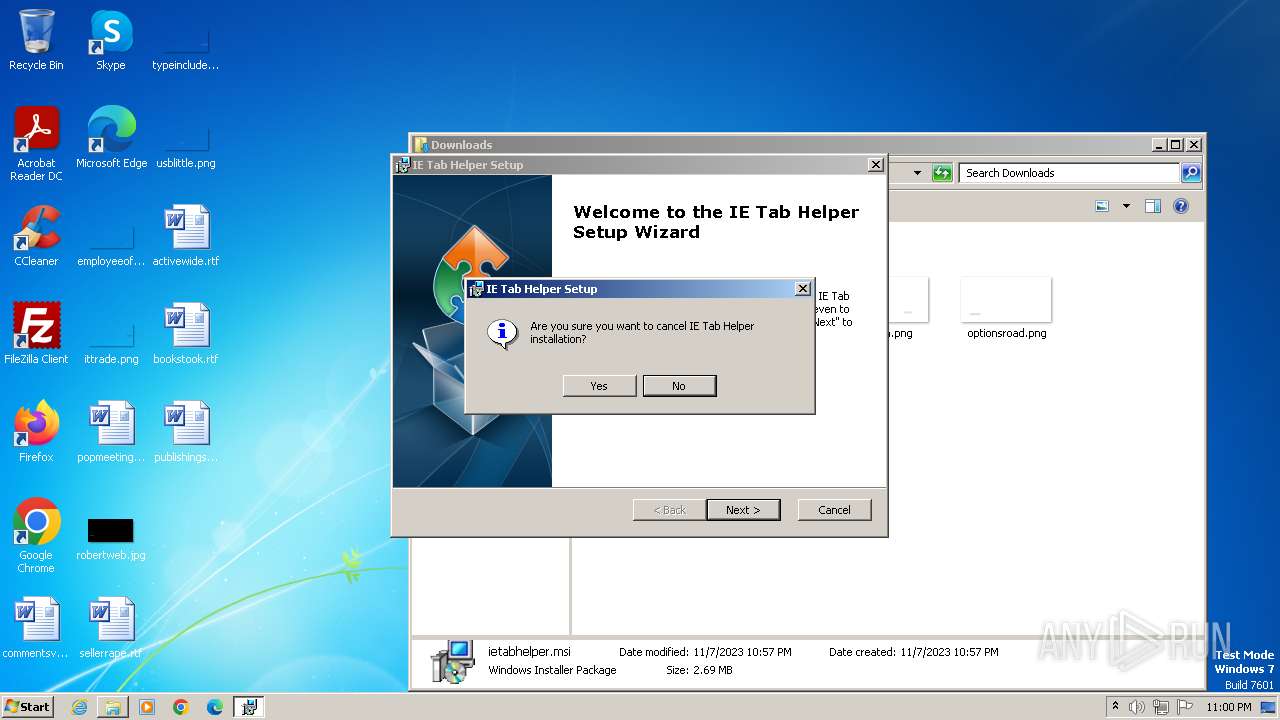Viewport: 1280px width, 720px height.
Task: Open Internet Explorer from taskbar
Action: (79, 707)
